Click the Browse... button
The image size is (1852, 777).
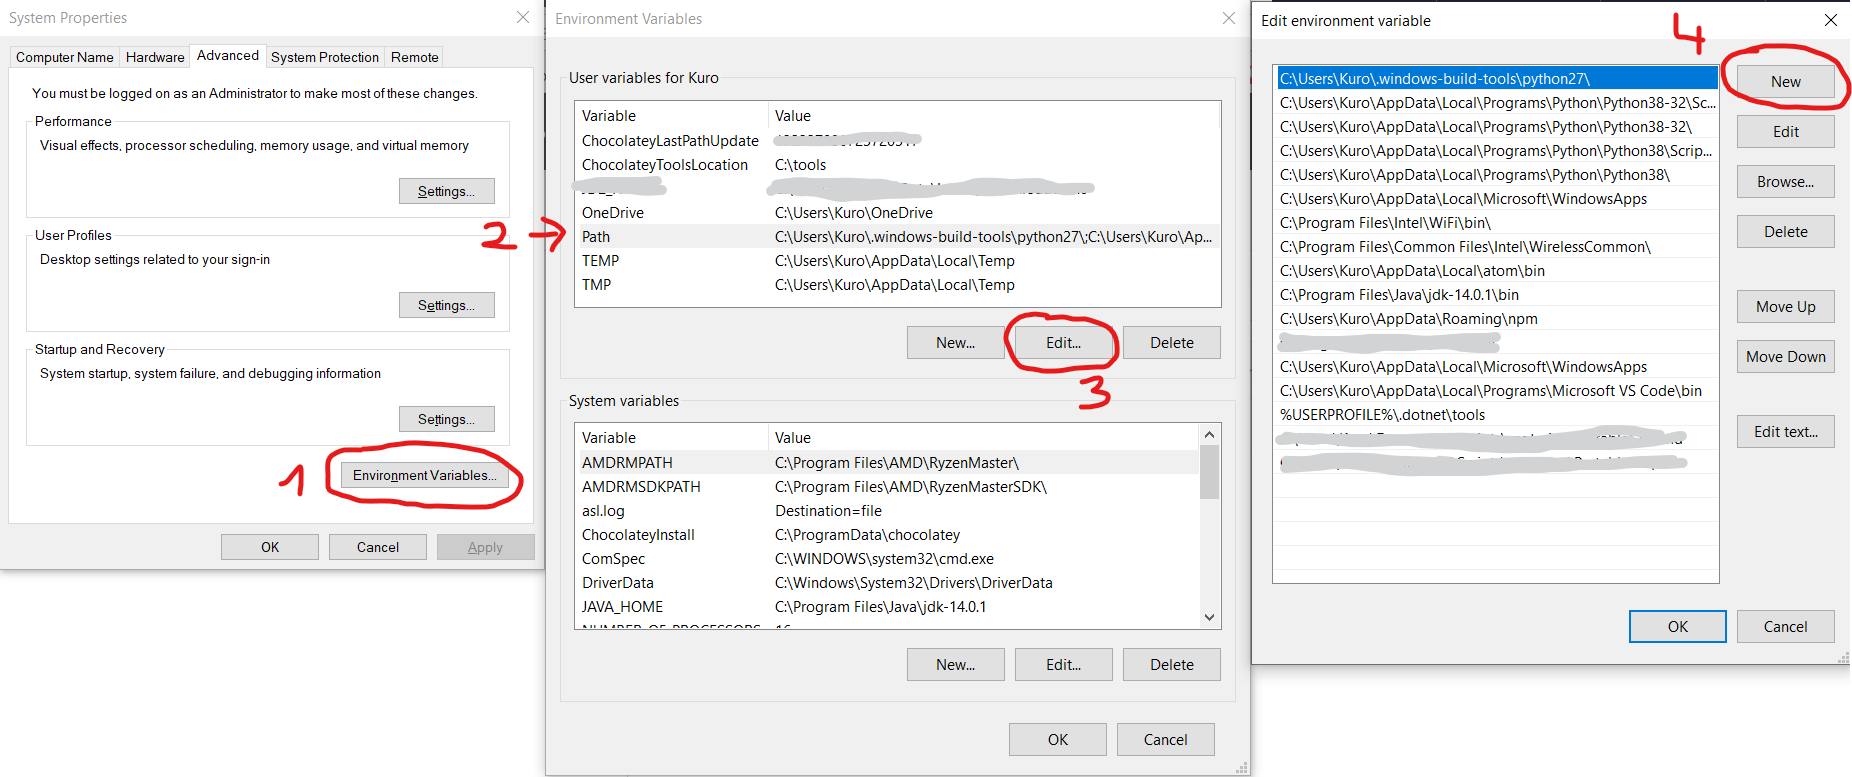click(1785, 181)
